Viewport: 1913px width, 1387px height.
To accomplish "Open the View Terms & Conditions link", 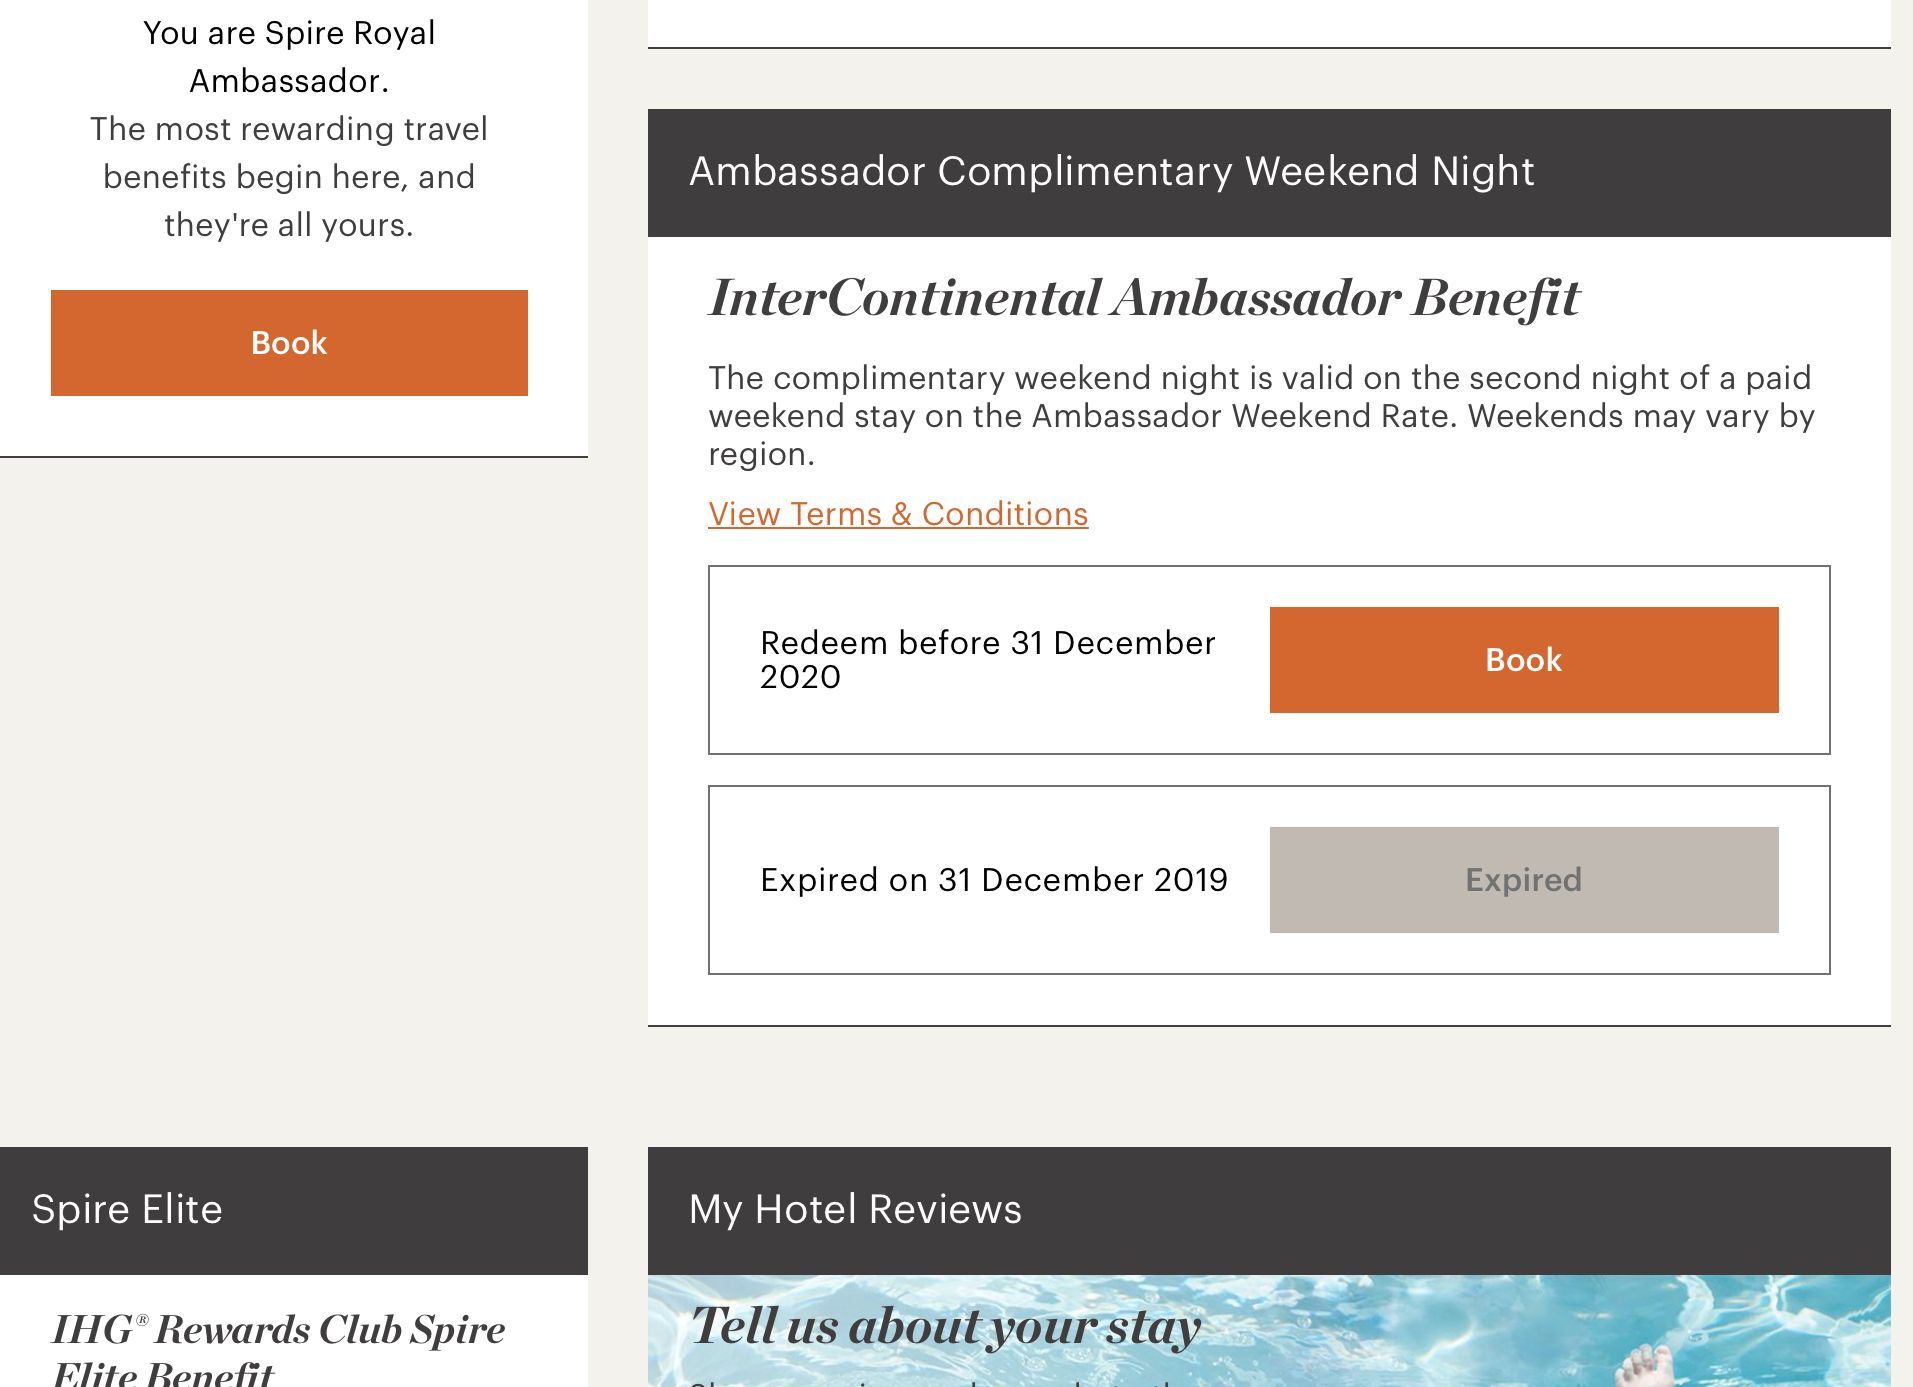I will click(898, 514).
